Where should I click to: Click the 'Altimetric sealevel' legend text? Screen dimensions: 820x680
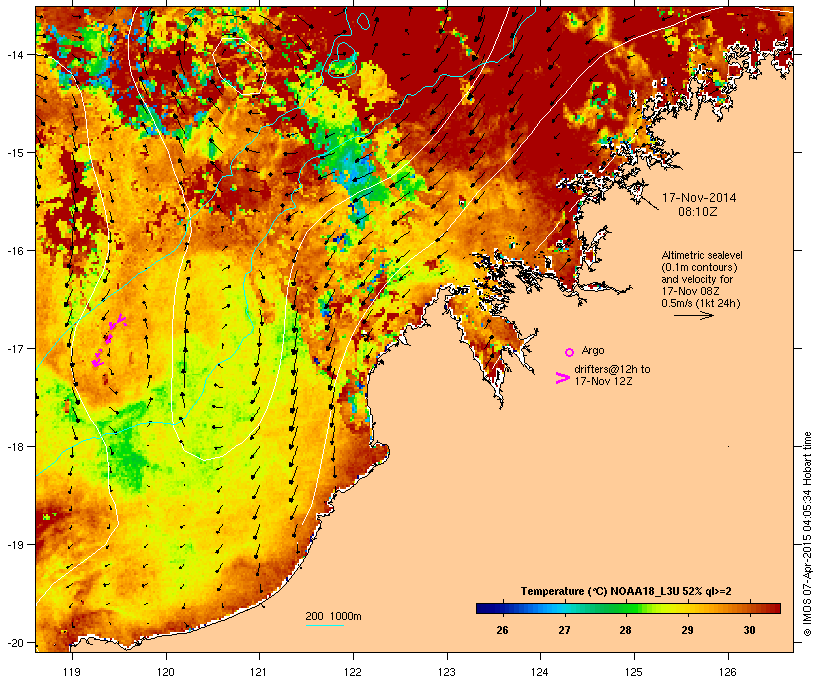(x=702, y=255)
